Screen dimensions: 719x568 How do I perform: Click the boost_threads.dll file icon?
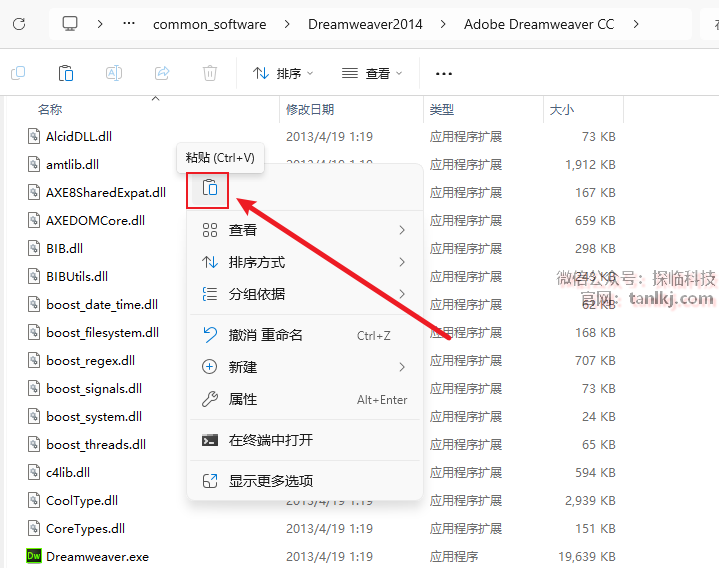coord(33,444)
